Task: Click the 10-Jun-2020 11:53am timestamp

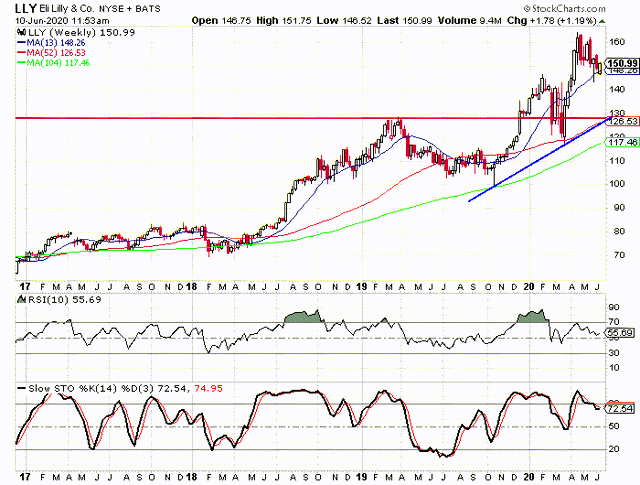Action: pyautogui.click(x=62, y=20)
